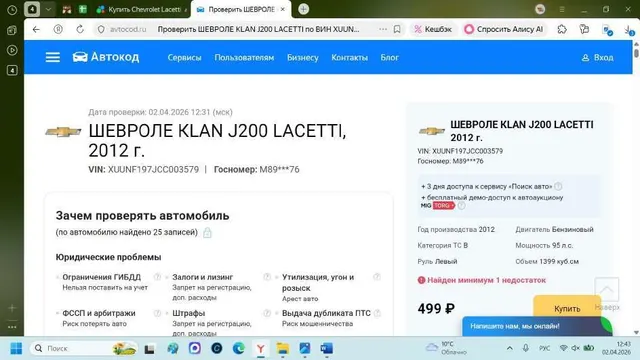640x360 pixels.
Task: Click the lock icon beside 25 записей
Action: click(x=207, y=232)
